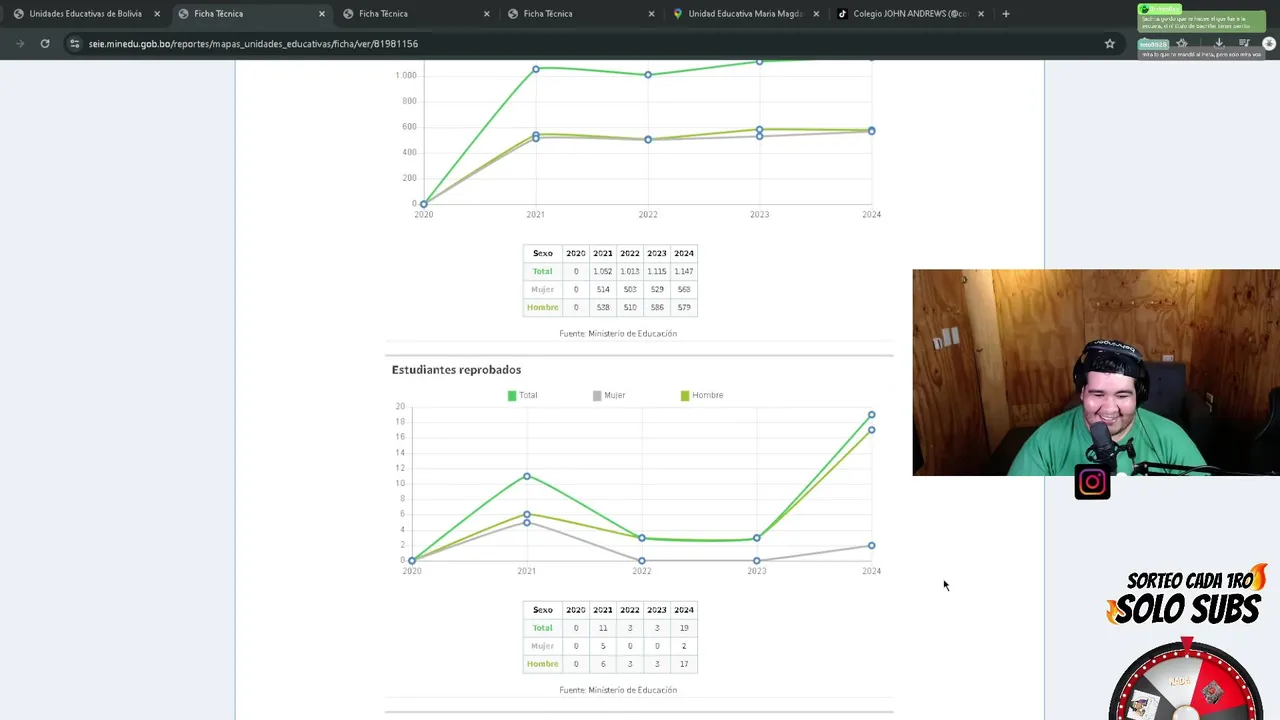Click Total 2022 point in upper chart
The height and width of the screenshot is (720, 1280).
[x=648, y=74]
